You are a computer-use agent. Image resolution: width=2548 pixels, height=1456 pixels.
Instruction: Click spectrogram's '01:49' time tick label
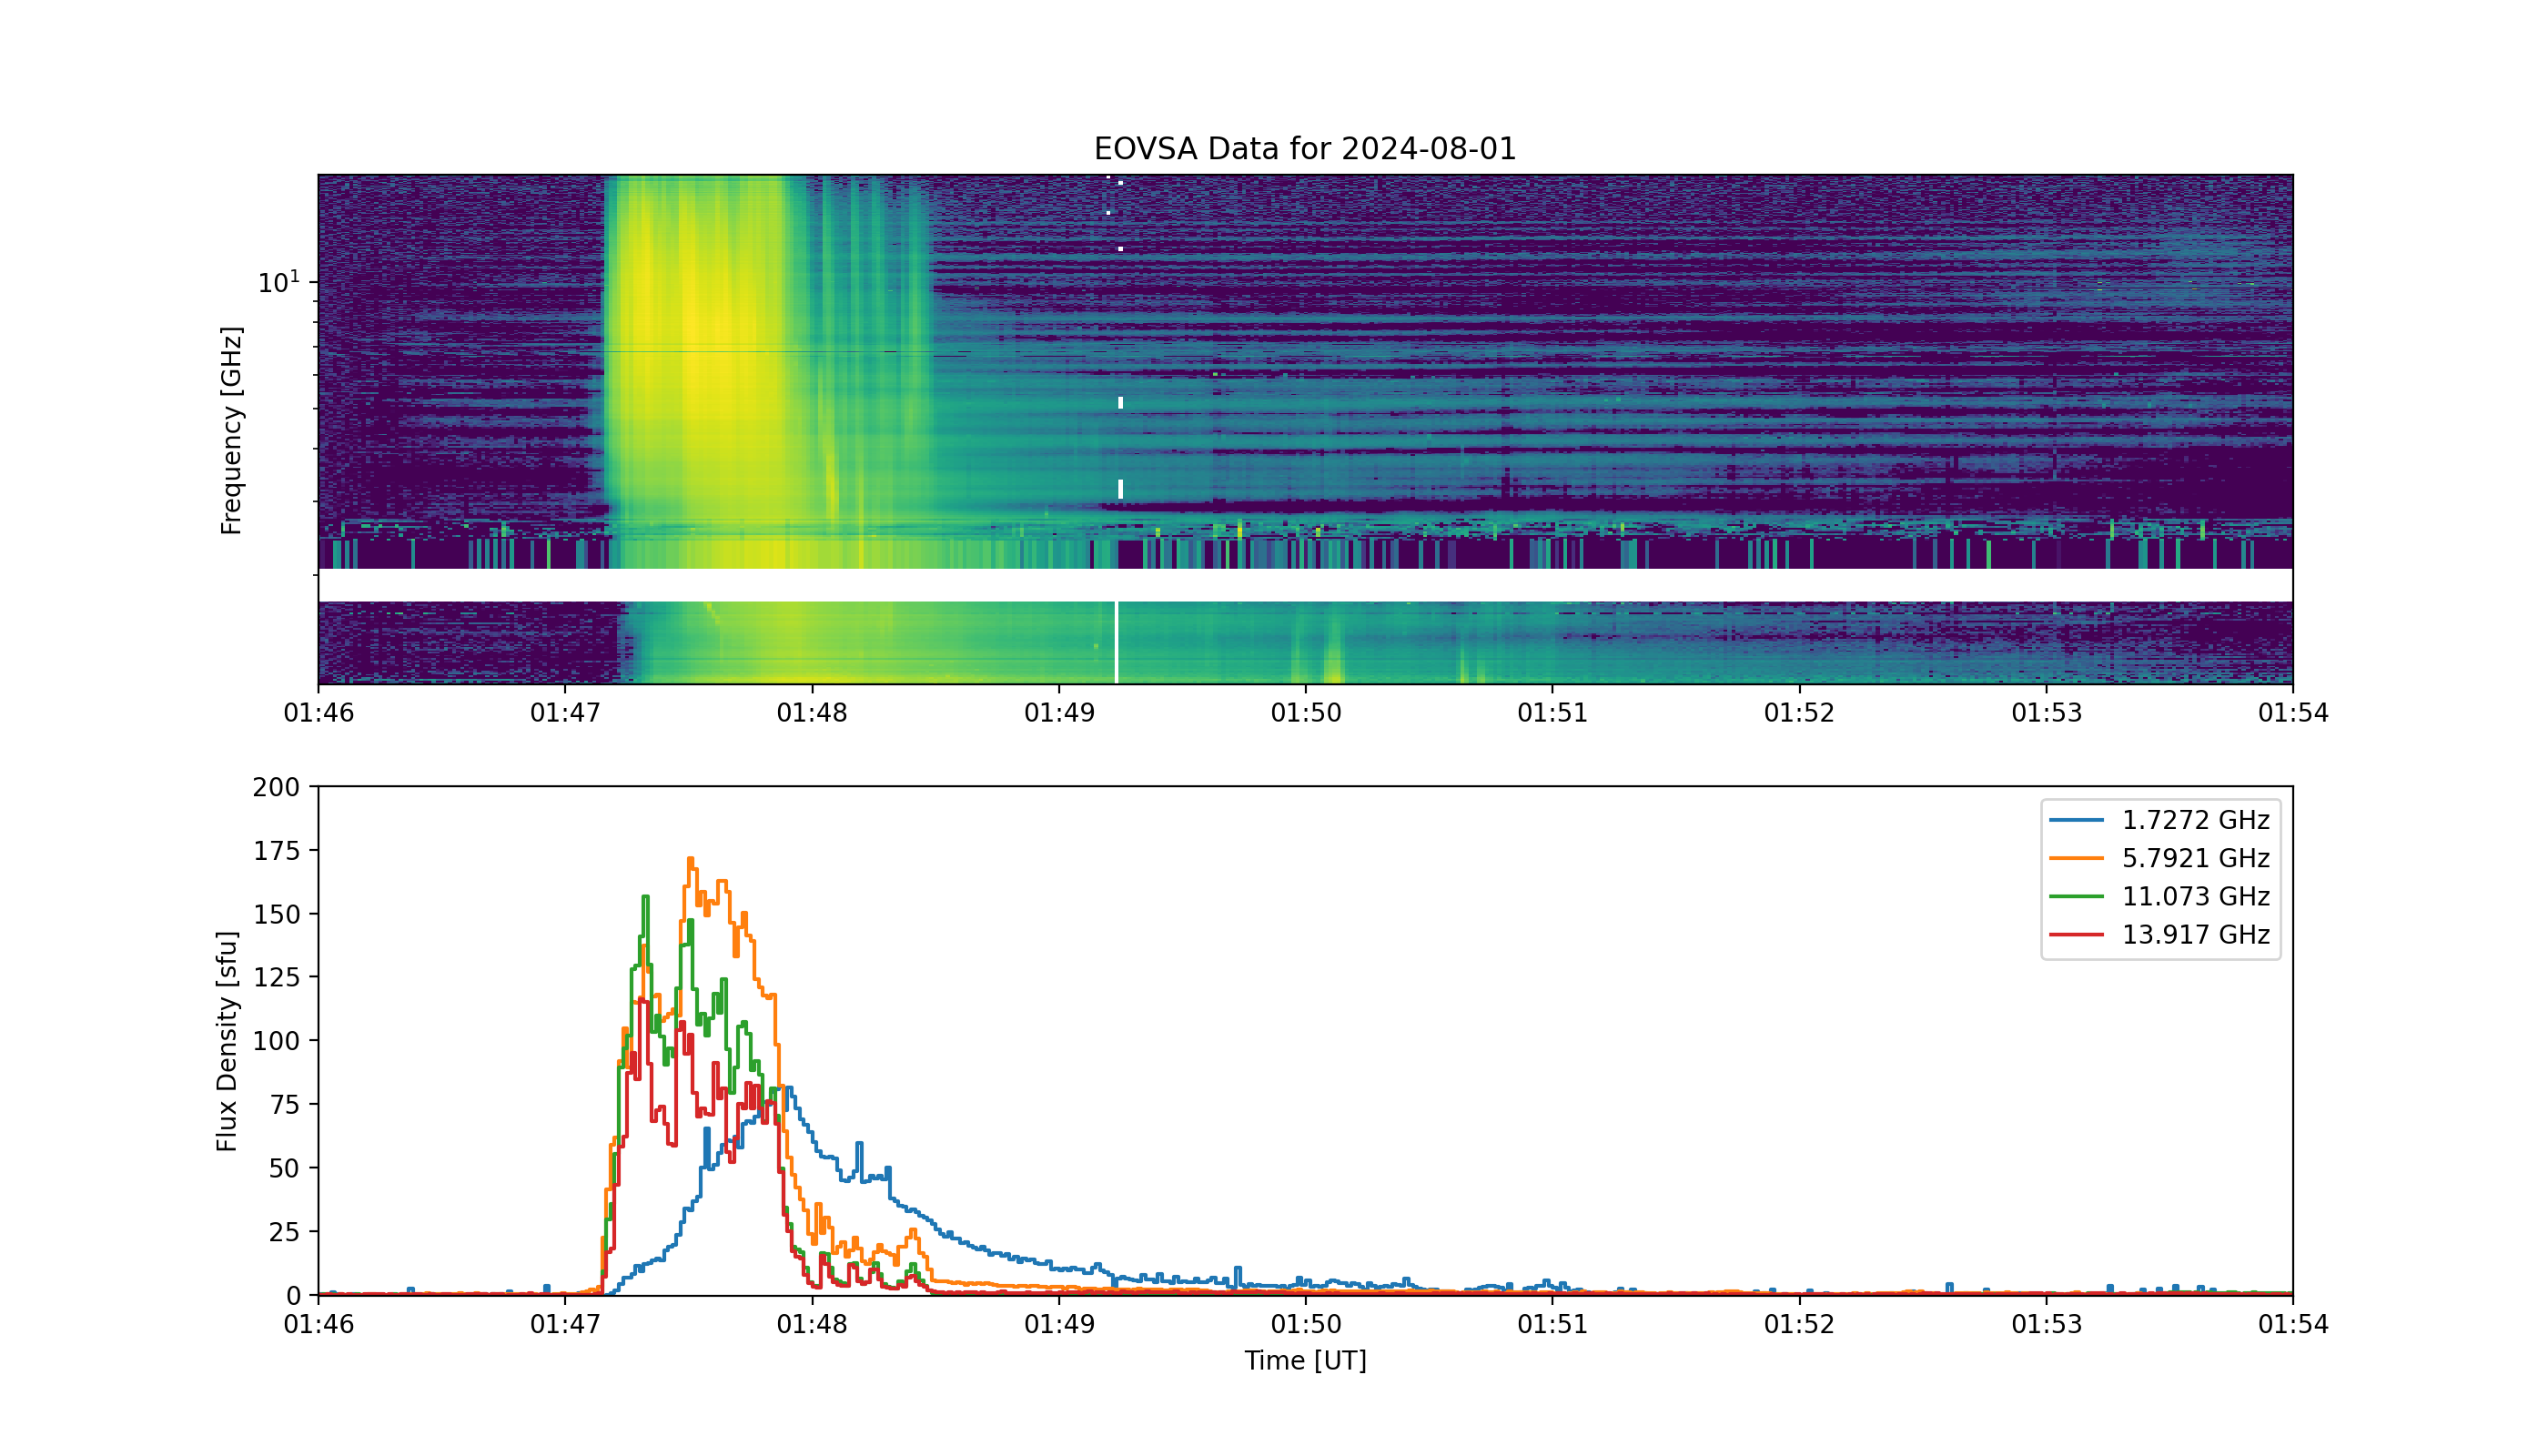[x=1059, y=713]
